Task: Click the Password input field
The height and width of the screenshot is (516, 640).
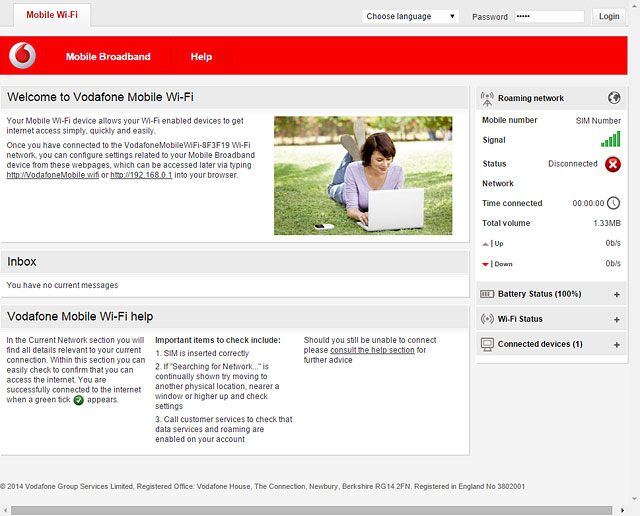Action: (548, 16)
